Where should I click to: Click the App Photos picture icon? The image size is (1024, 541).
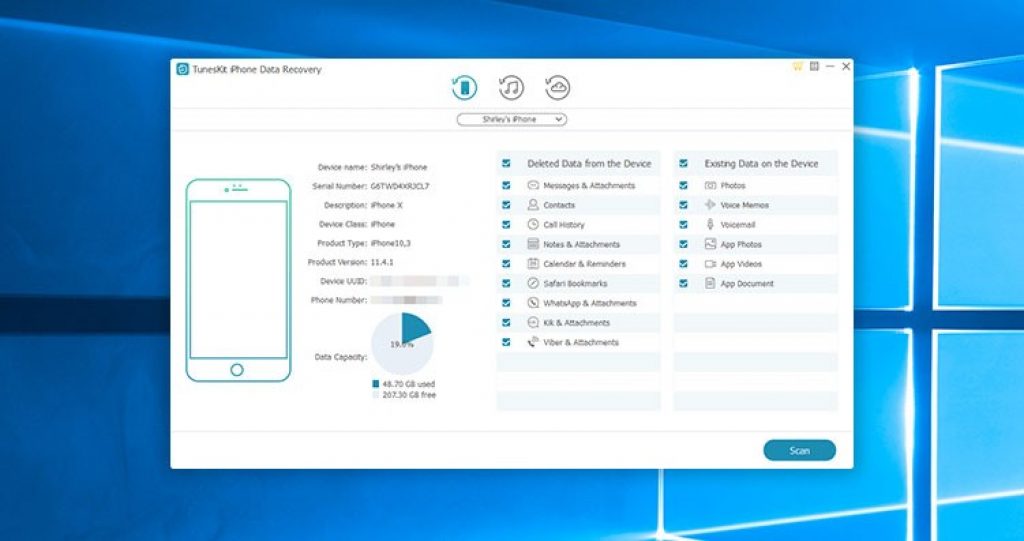[710, 244]
